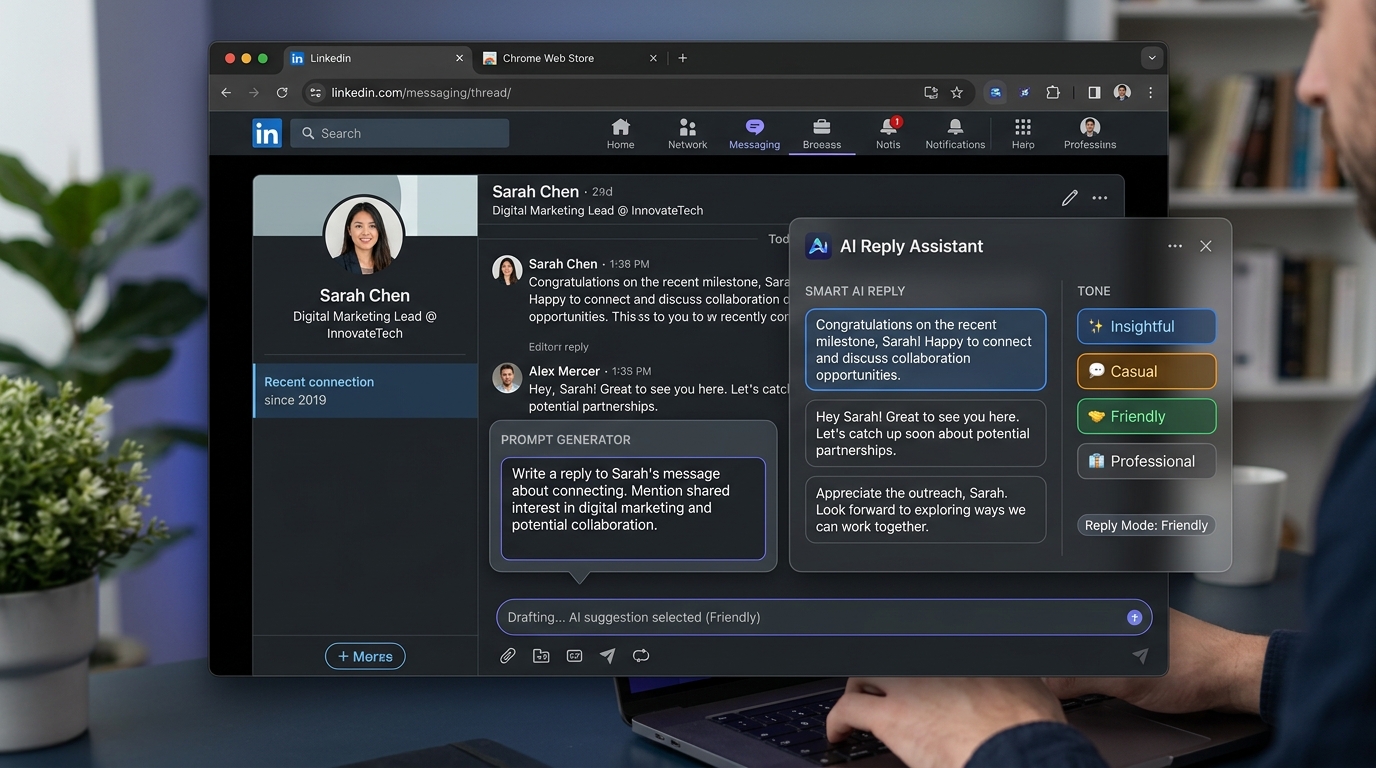Click the purple arrow button in the drafting field
This screenshot has height=768, width=1376.
pyautogui.click(x=1134, y=618)
